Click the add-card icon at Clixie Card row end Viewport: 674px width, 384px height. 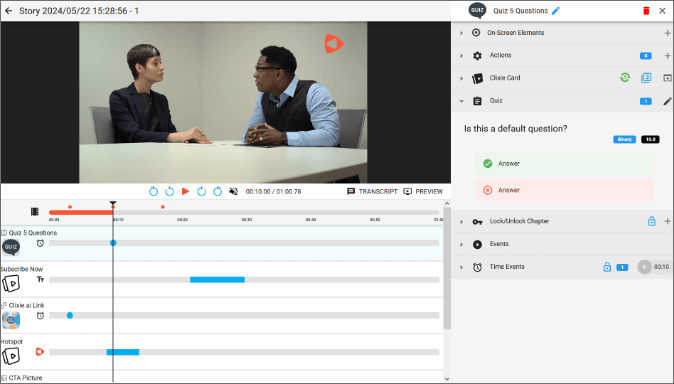pos(667,78)
